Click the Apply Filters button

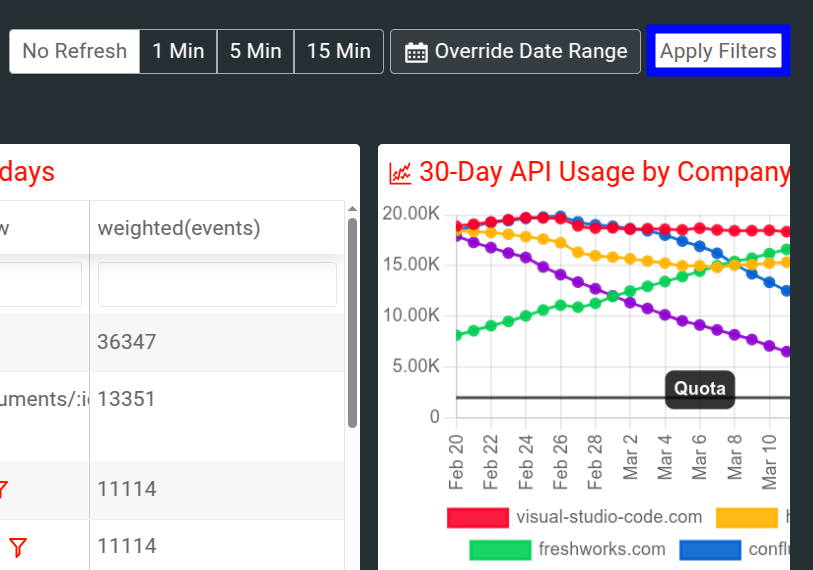pos(718,51)
